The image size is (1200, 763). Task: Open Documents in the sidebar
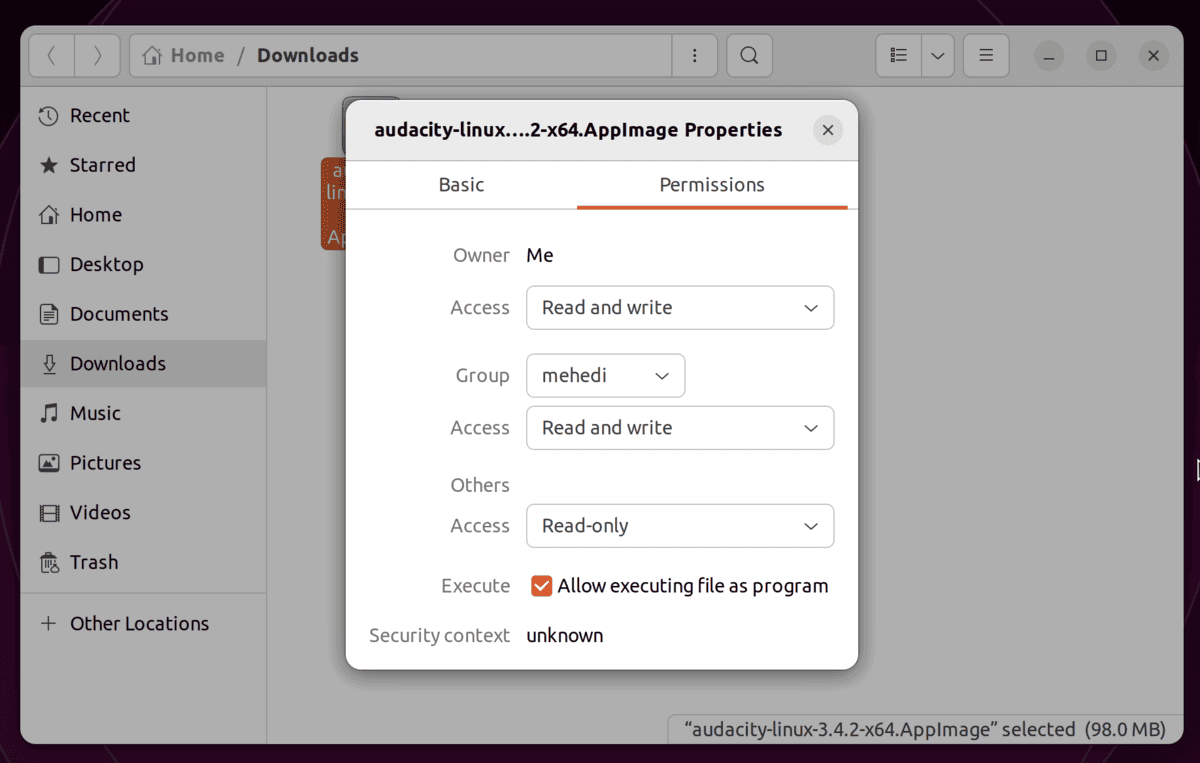(x=143, y=314)
